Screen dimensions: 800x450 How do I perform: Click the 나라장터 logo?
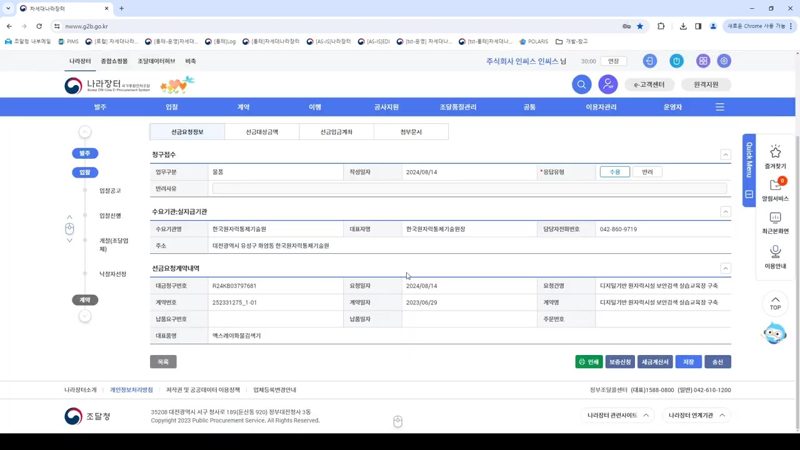click(108, 85)
